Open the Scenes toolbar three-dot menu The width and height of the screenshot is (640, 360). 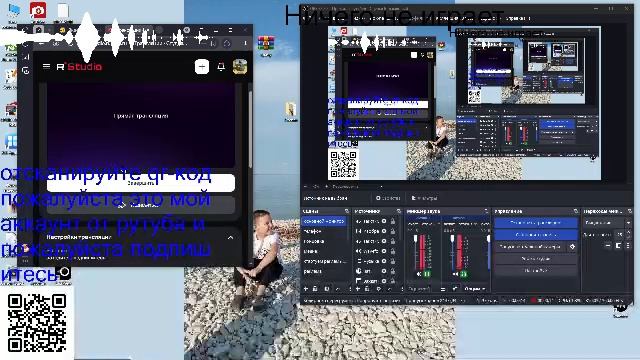click(350, 289)
